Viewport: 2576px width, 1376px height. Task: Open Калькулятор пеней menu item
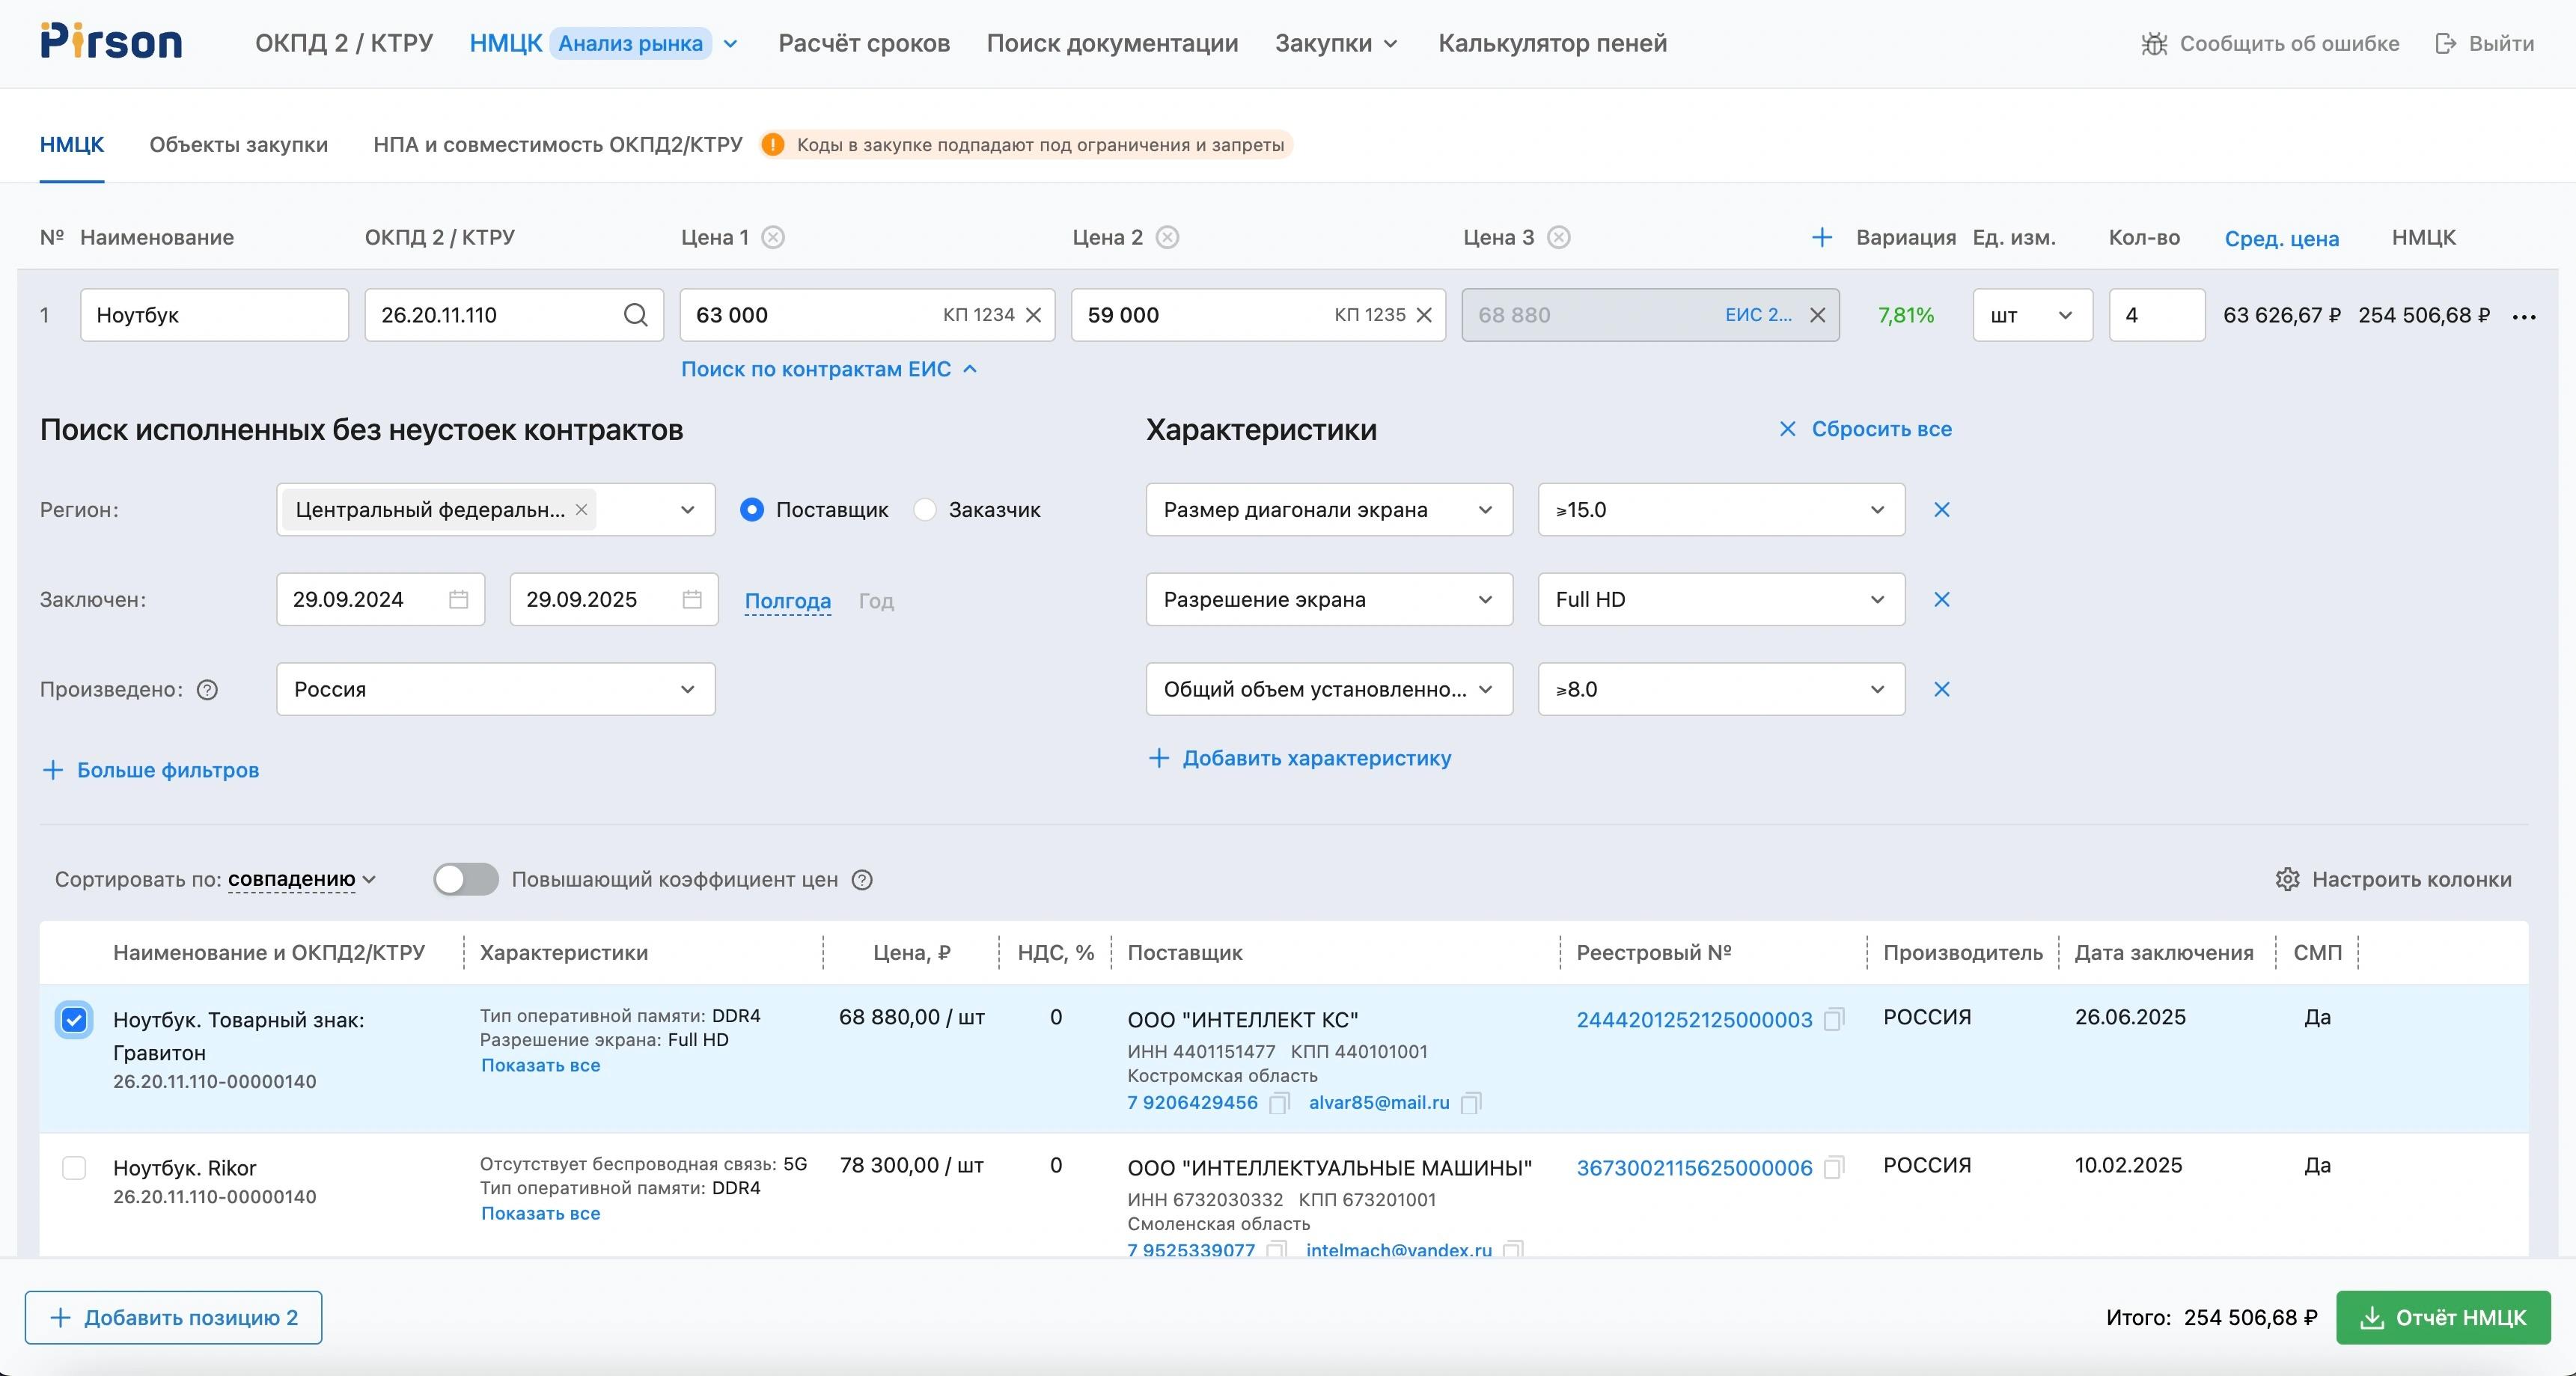(1552, 43)
